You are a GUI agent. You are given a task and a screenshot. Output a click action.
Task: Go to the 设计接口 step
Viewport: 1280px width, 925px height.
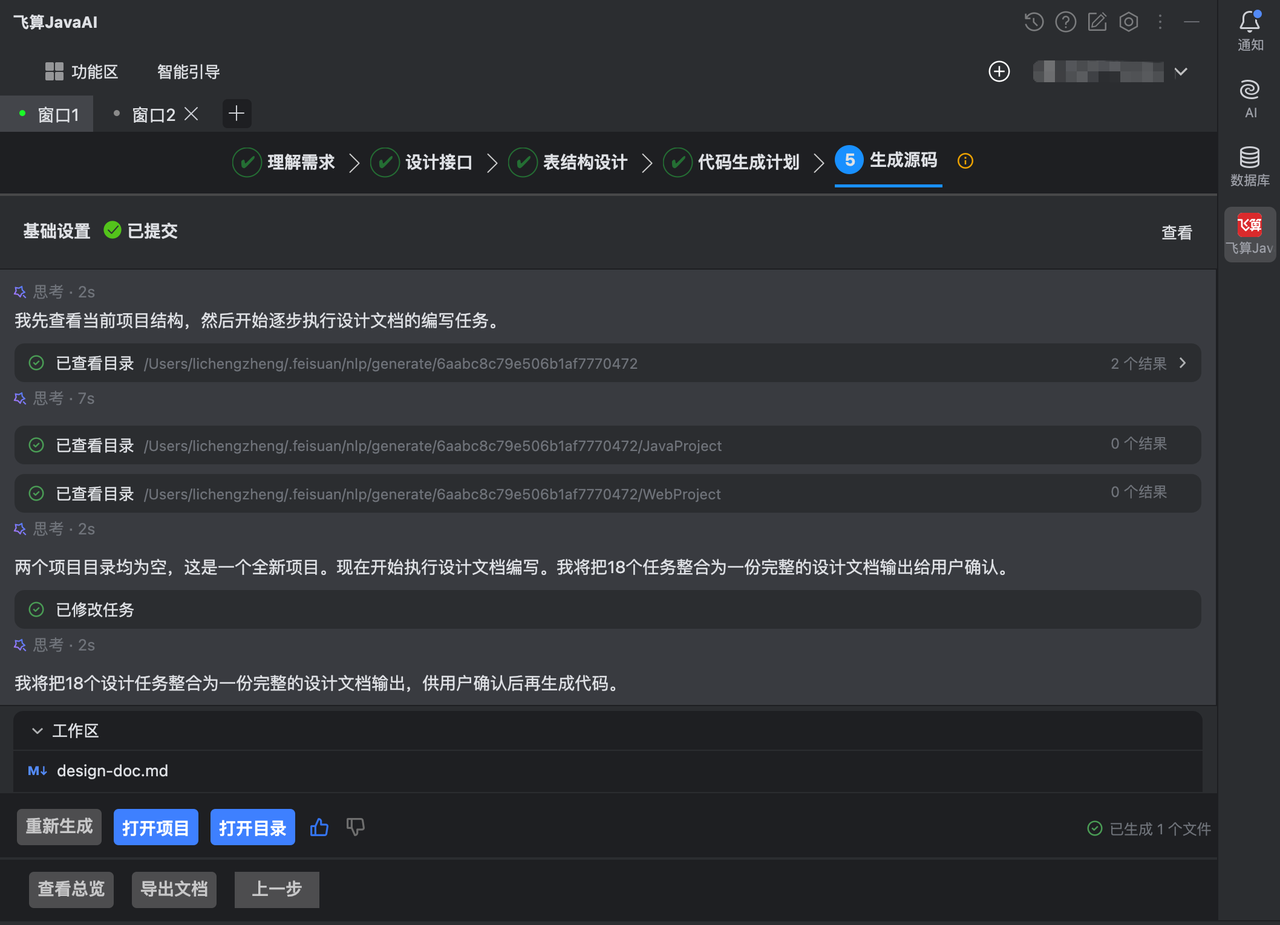pos(422,162)
